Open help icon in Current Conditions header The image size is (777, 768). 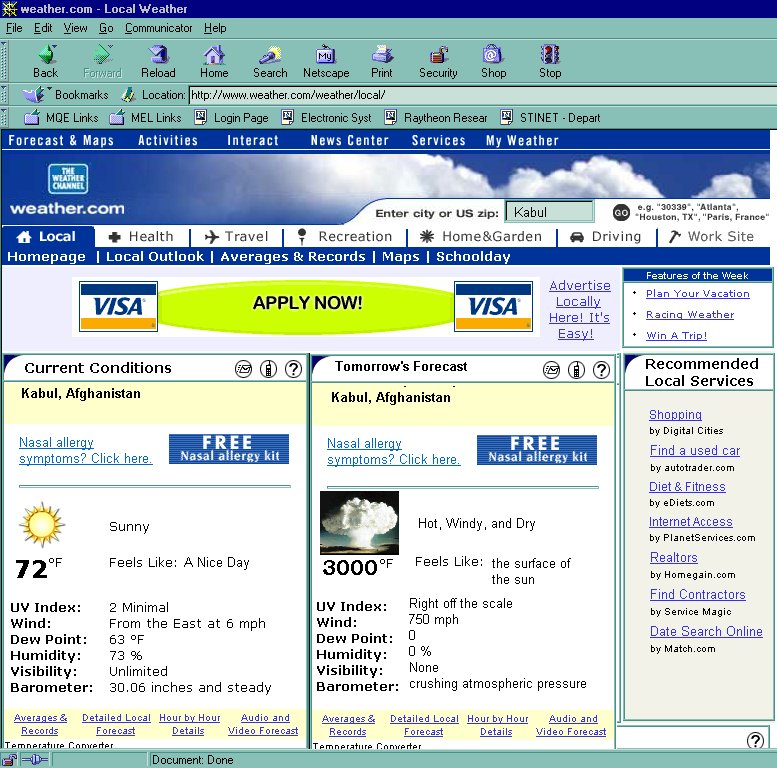293,369
